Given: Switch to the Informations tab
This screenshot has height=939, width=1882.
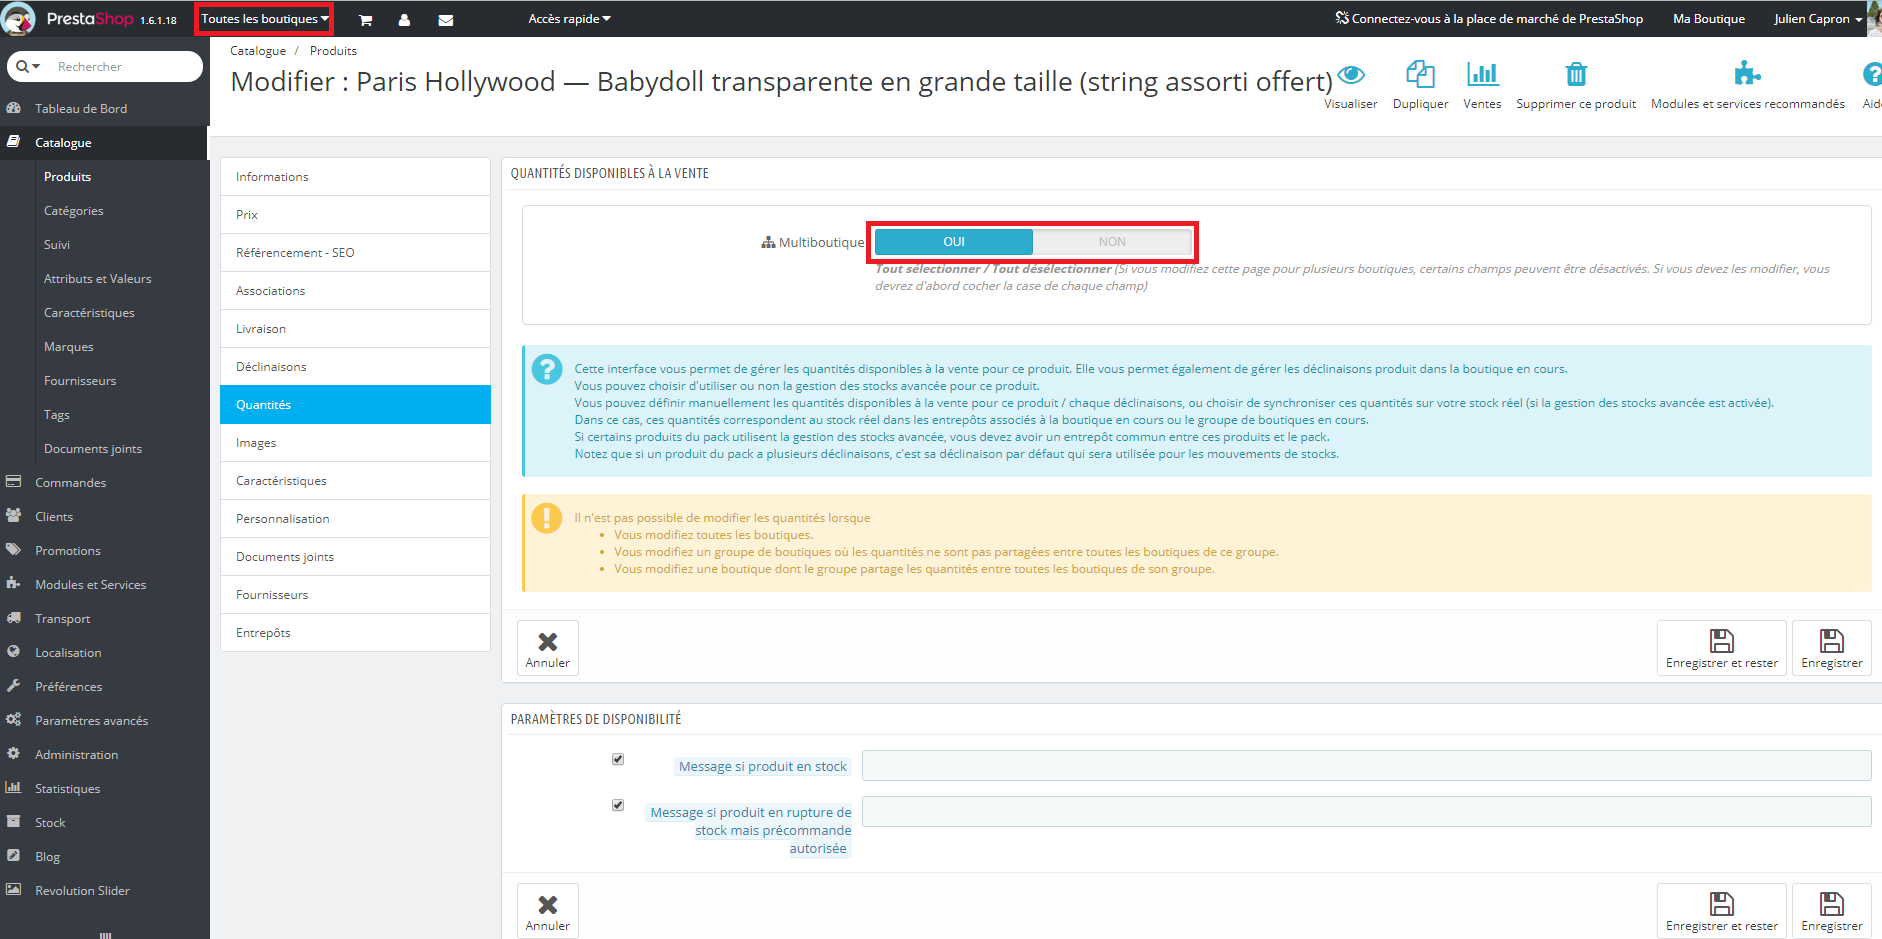Looking at the screenshot, I should [x=355, y=177].
